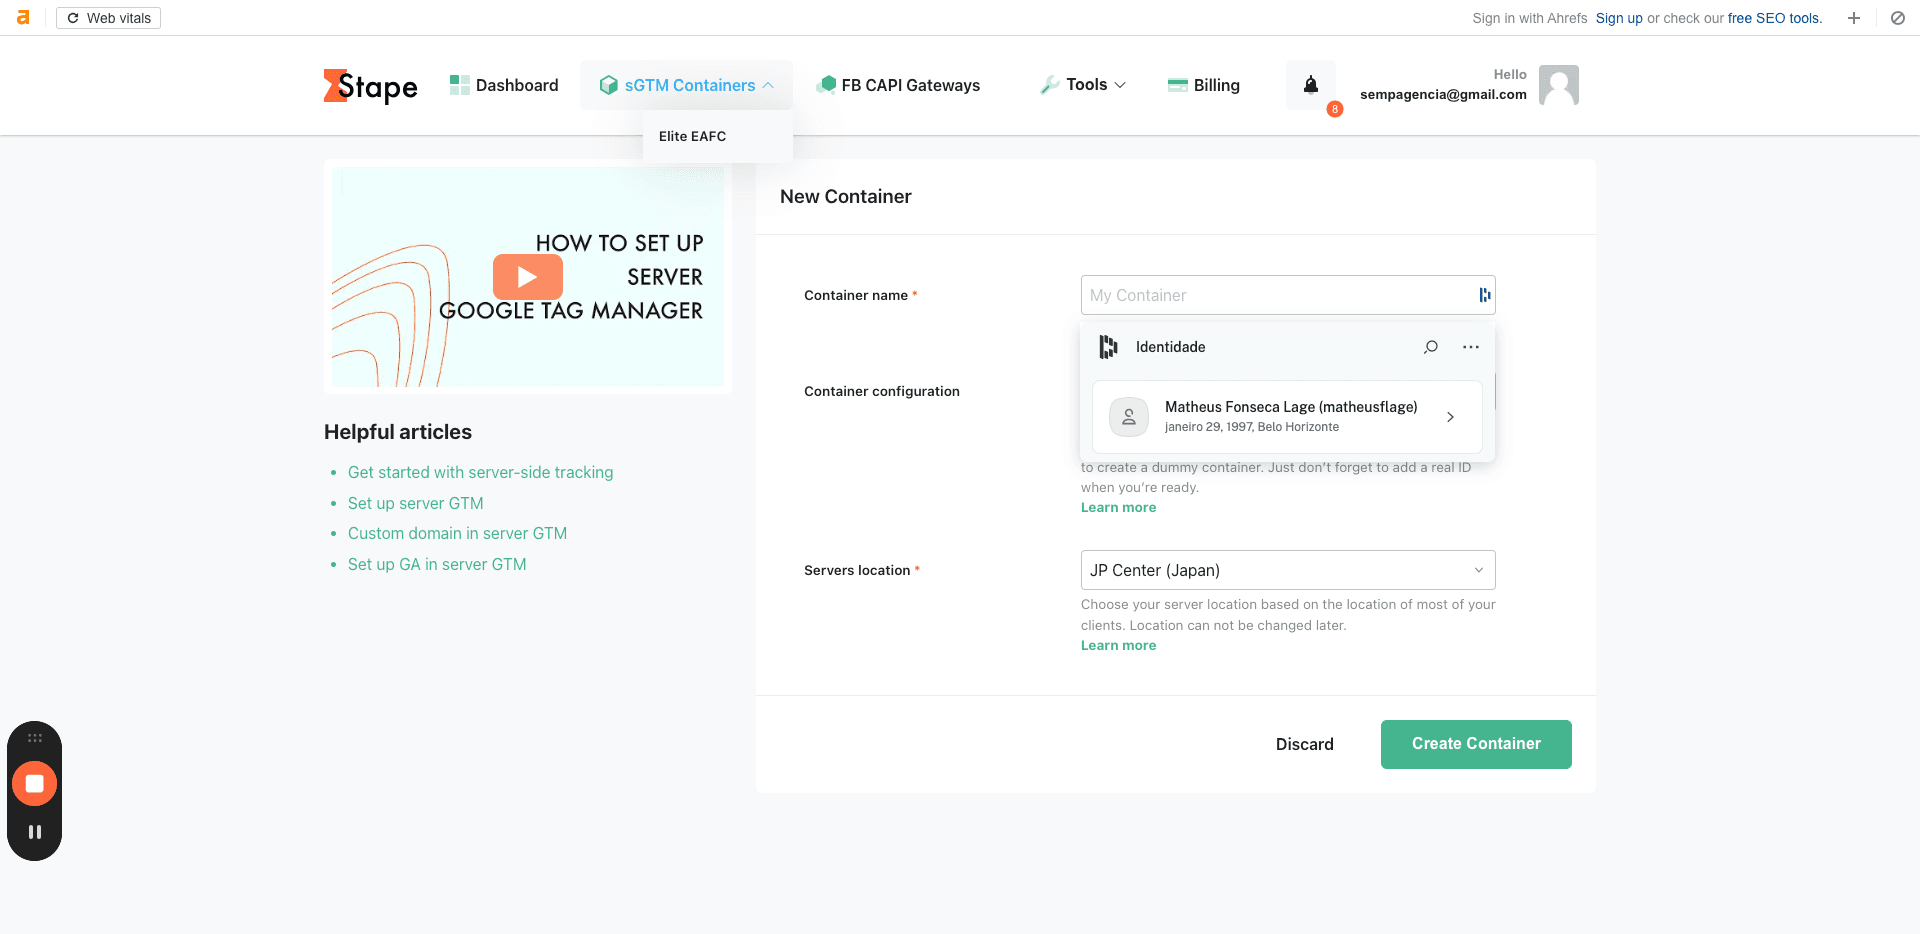Click the Ahrefs Sign up link
Screen dimensions: 1920x934
[x=1619, y=18]
